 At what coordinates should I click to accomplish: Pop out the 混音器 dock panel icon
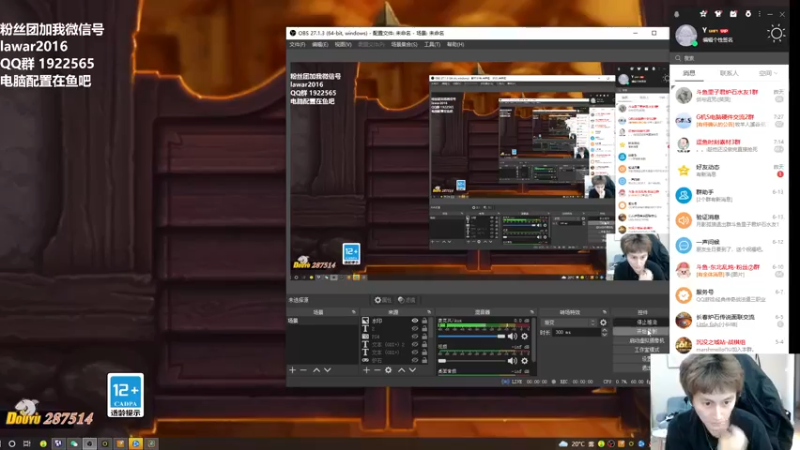tap(532, 312)
